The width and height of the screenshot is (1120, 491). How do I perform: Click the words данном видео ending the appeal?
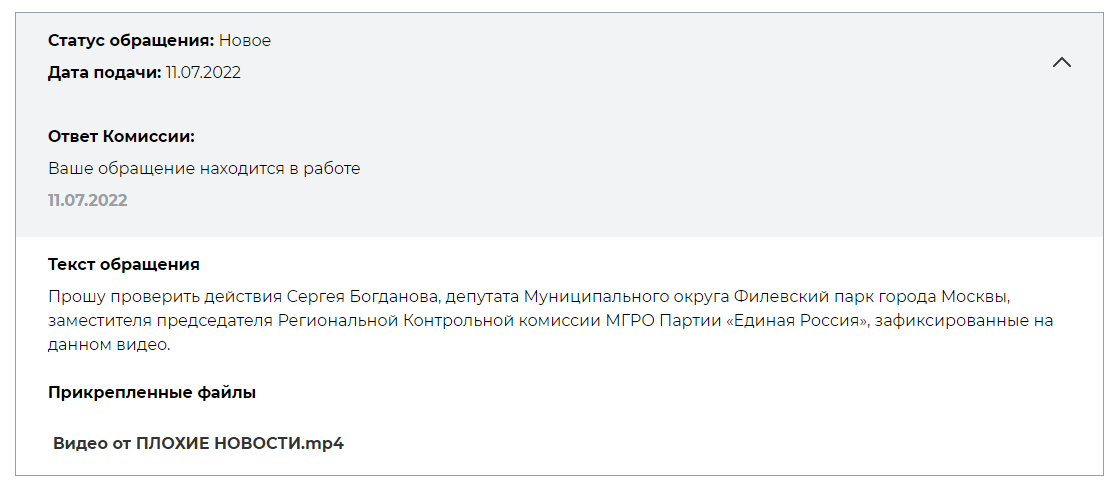pos(109,344)
